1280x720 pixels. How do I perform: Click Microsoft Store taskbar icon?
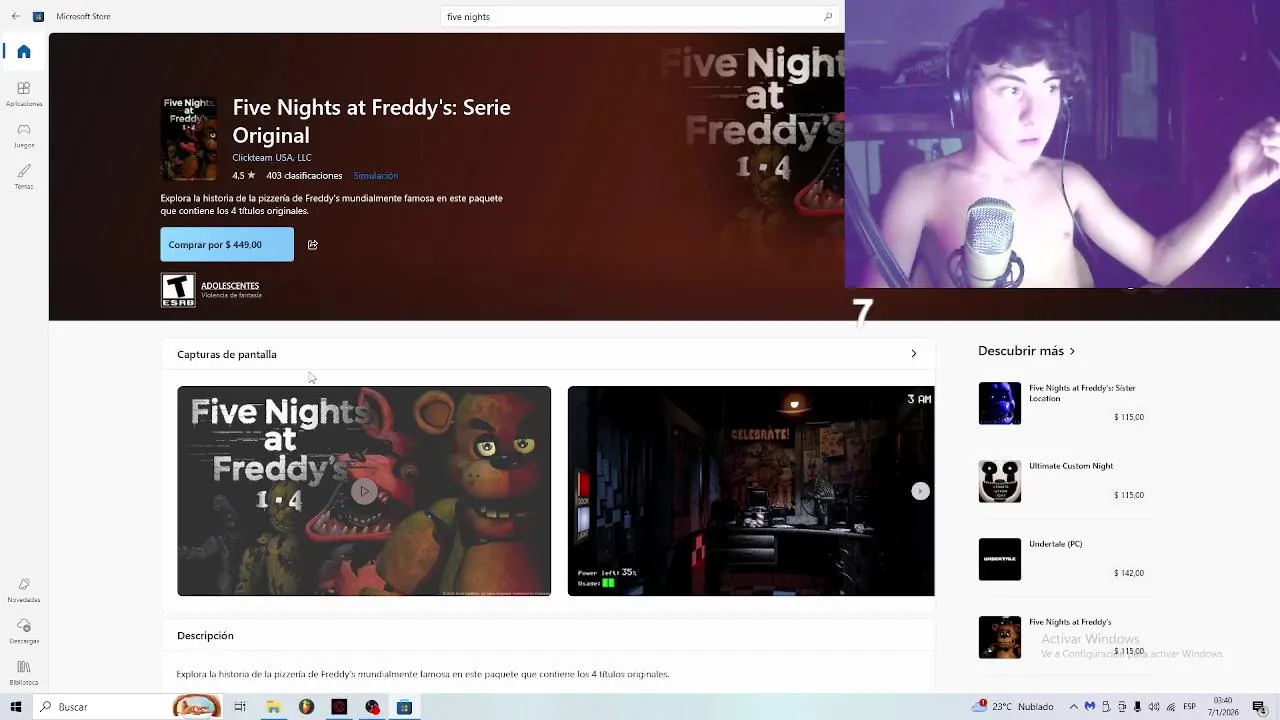pos(404,707)
